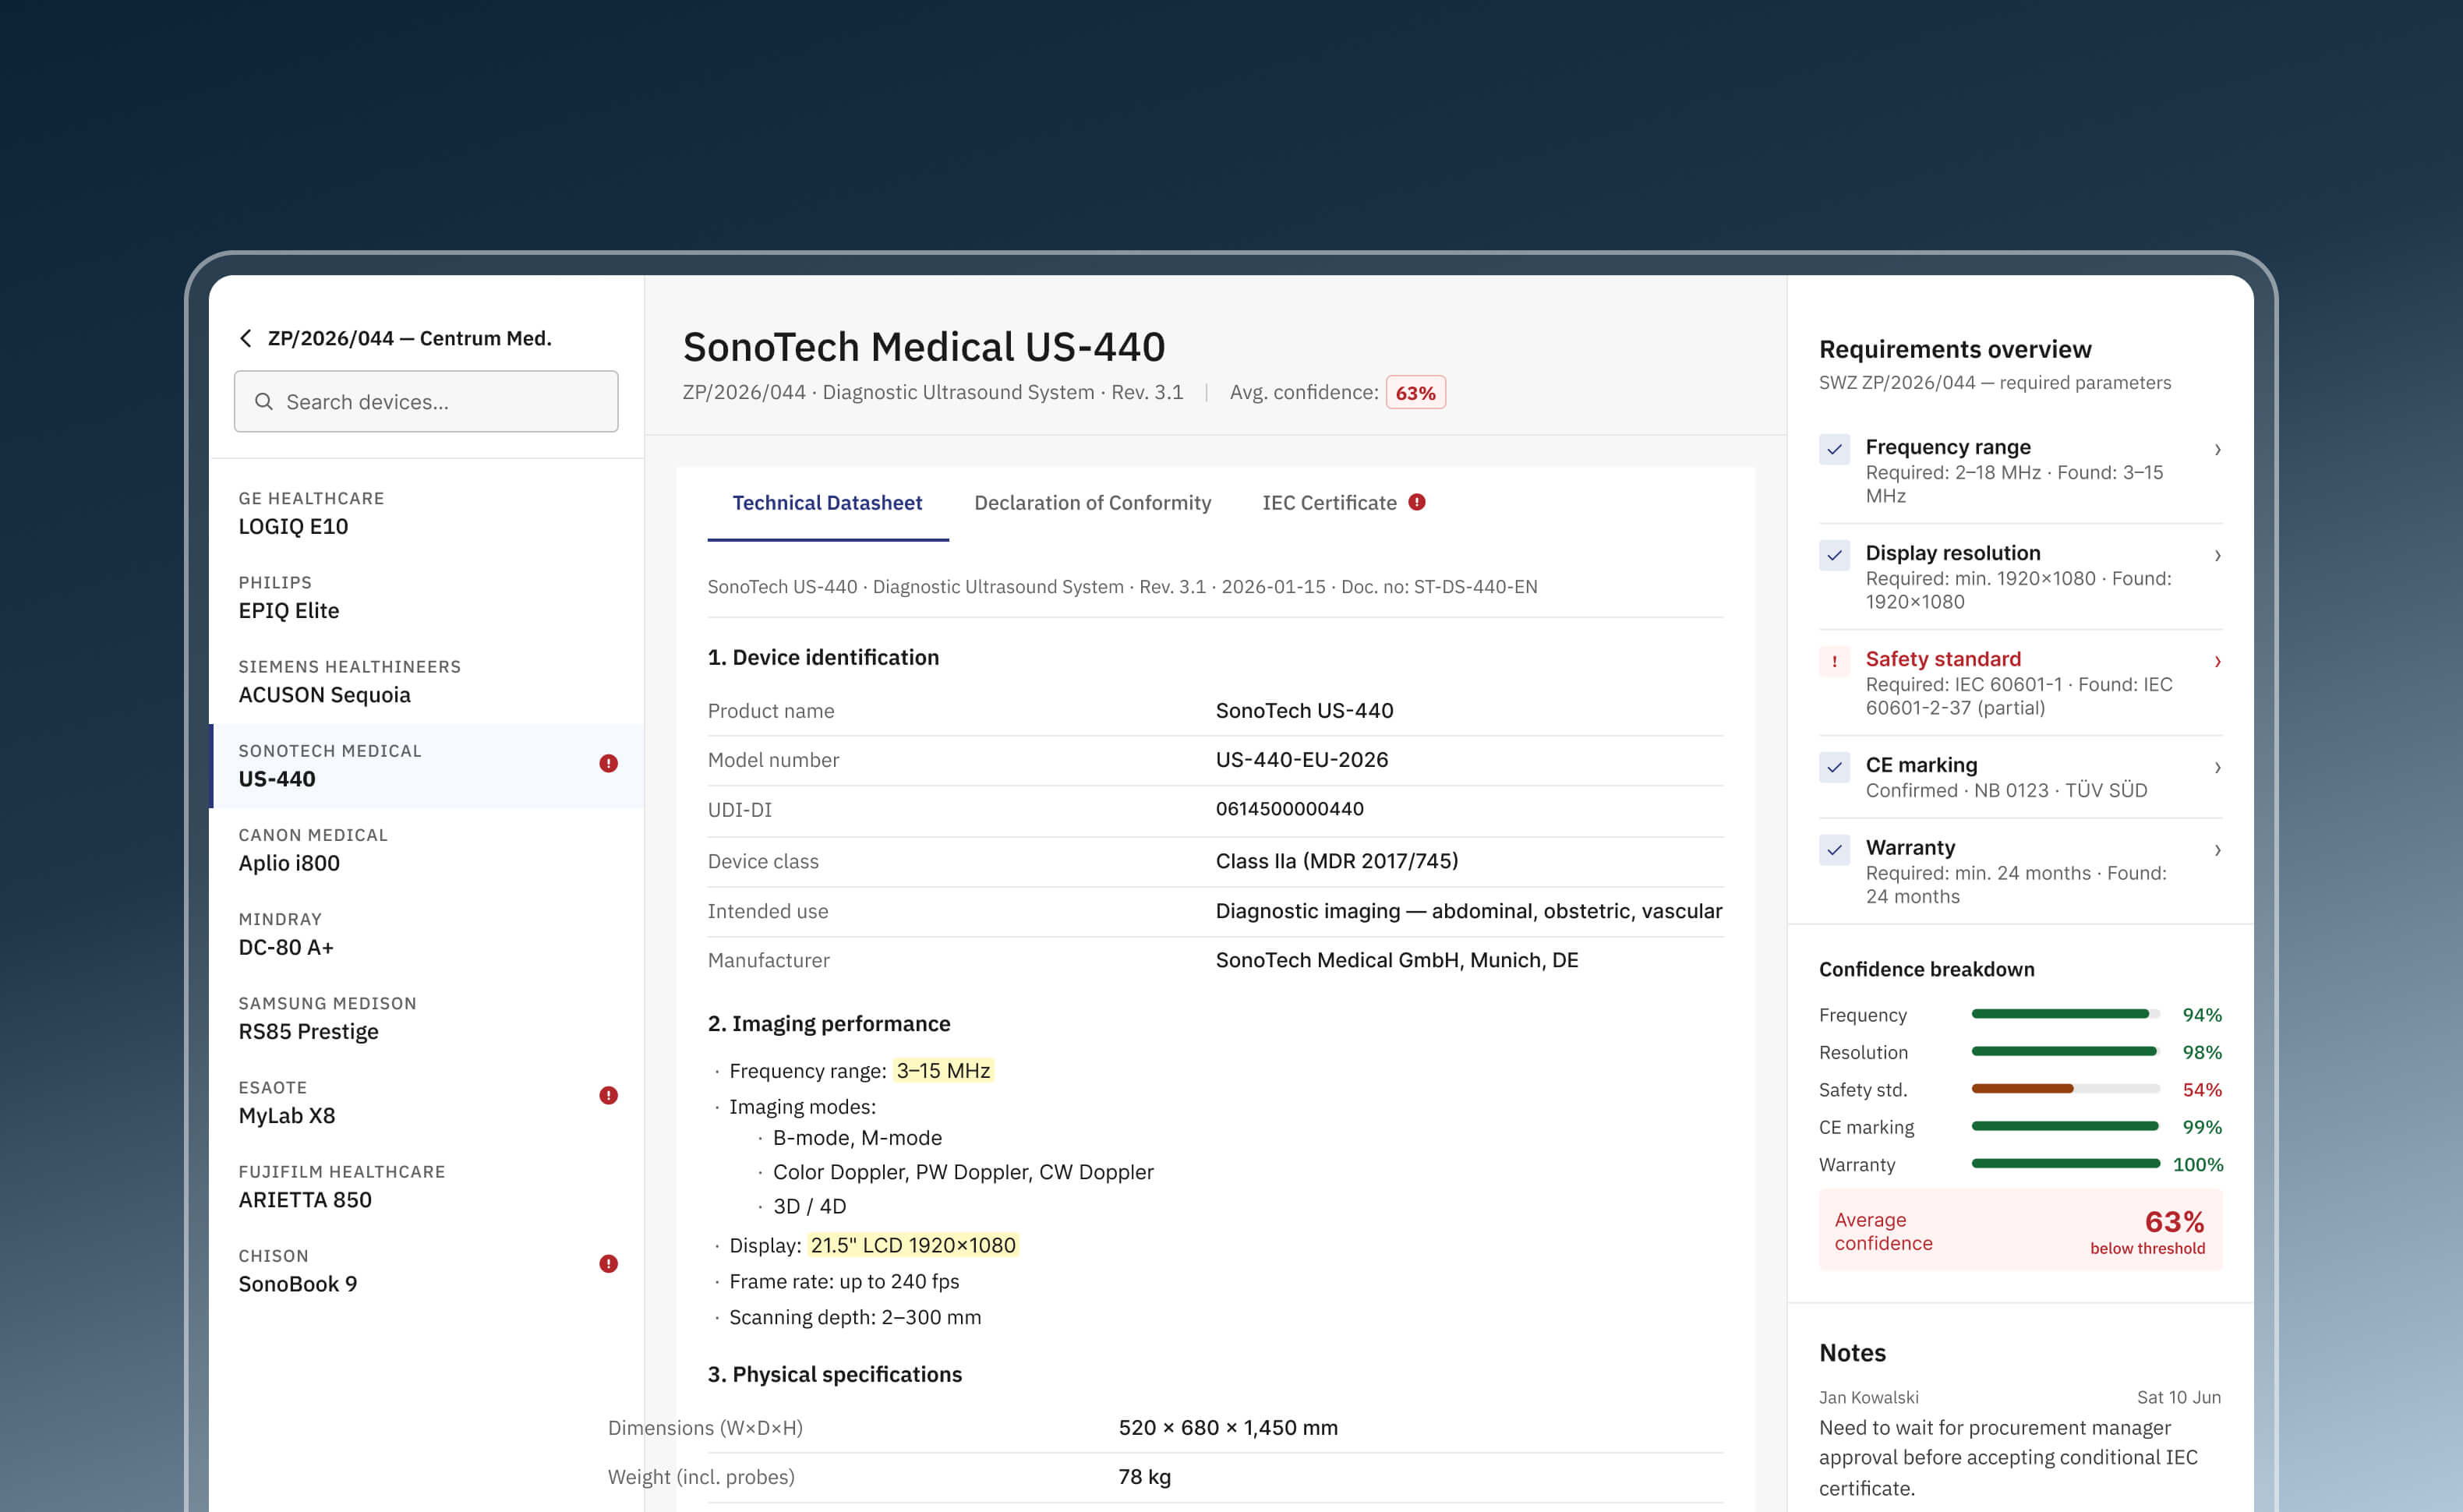Expand the Frequency range requirement chevron

pyautogui.click(x=2217, y=450)
